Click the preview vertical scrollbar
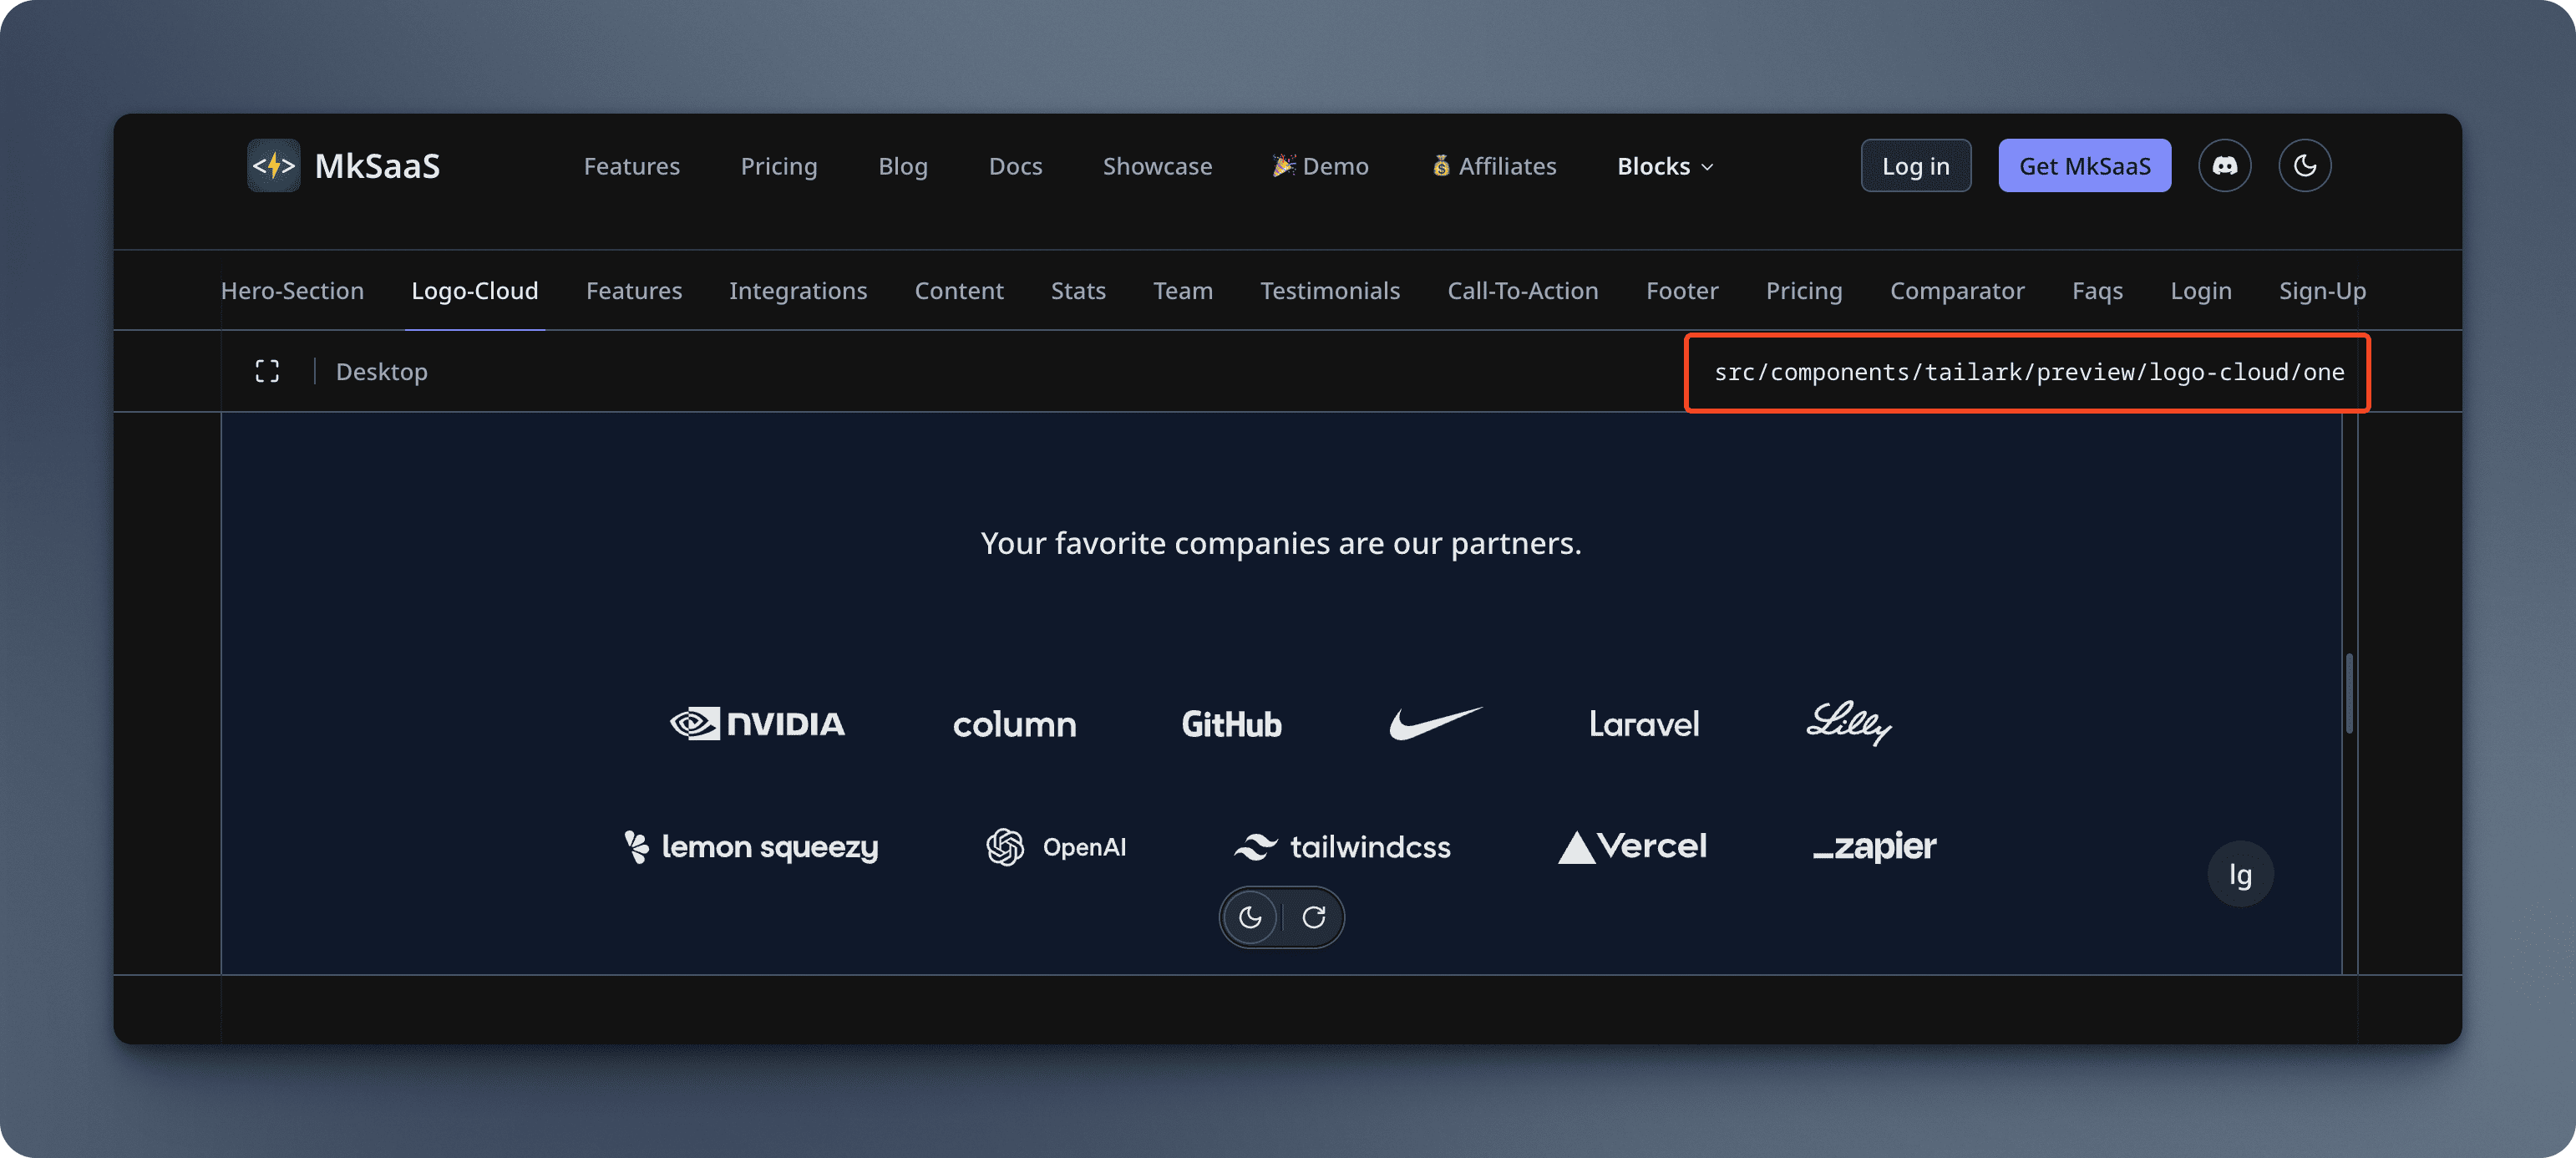The height and width of the screenshot is (1158, 2576). [2348, 693]
